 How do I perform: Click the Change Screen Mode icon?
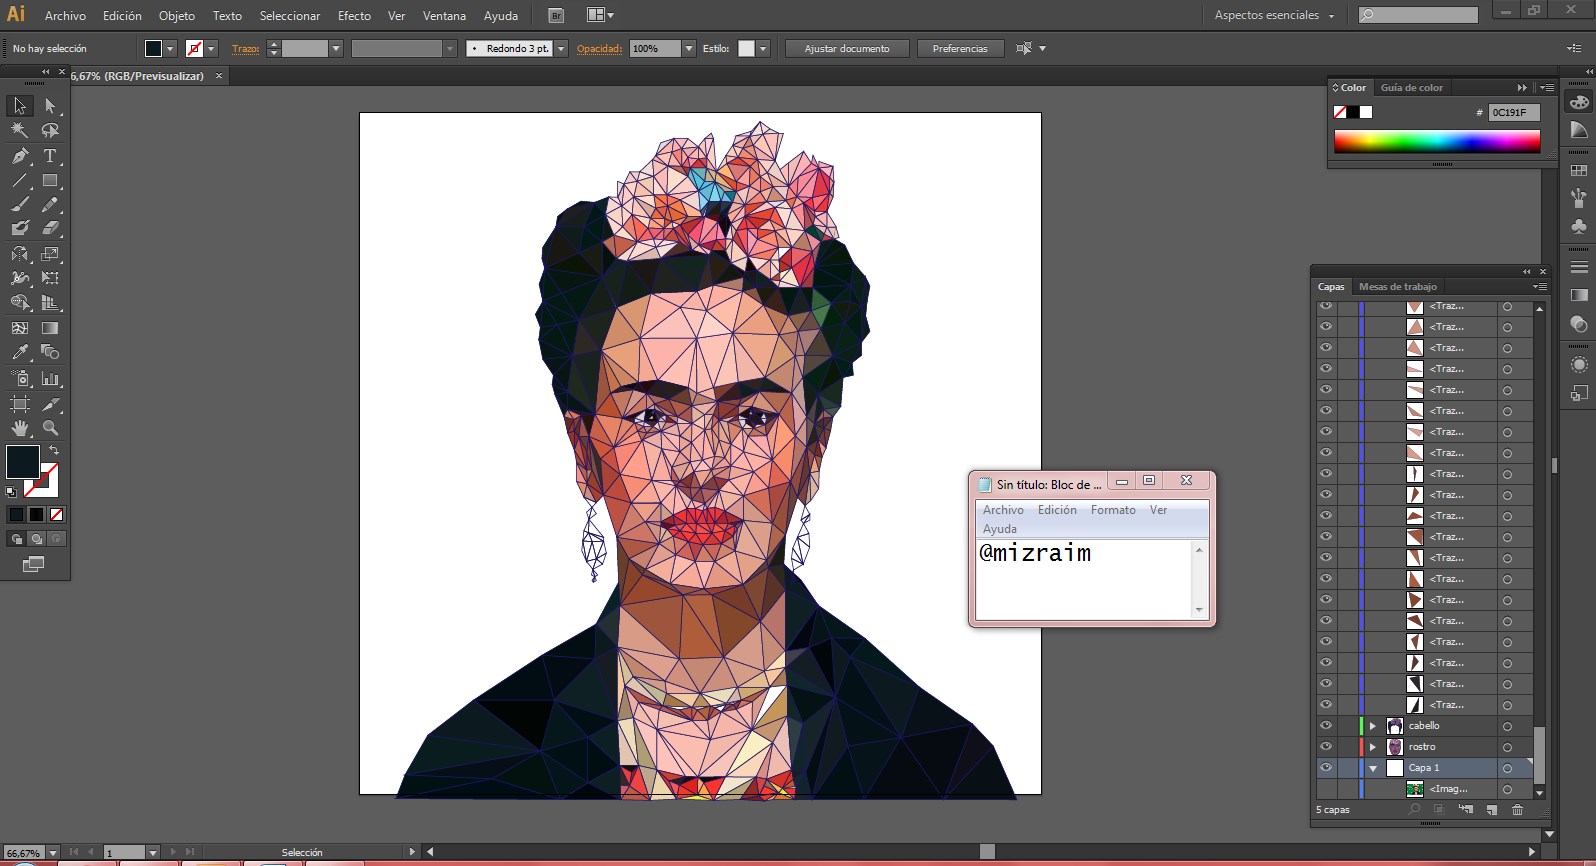[x=33, y=564]
